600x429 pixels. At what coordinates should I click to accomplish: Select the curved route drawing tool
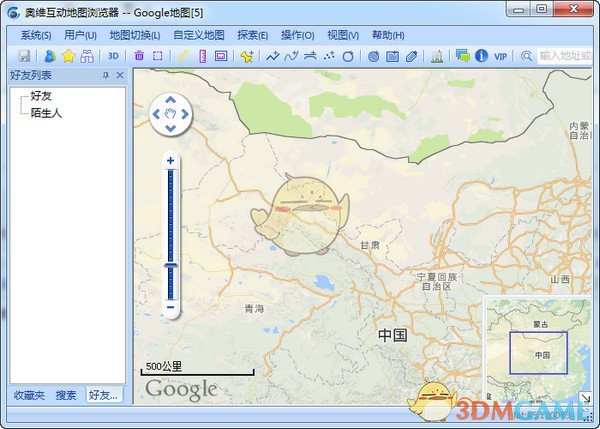pos(292,56)
